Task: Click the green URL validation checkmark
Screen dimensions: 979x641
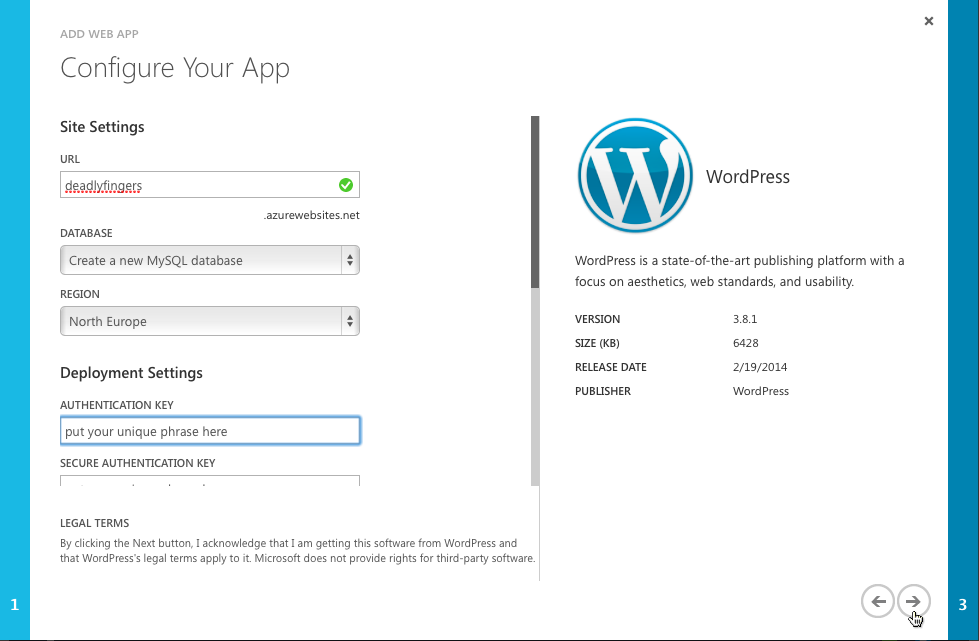Action: click(x=346, y=185)
